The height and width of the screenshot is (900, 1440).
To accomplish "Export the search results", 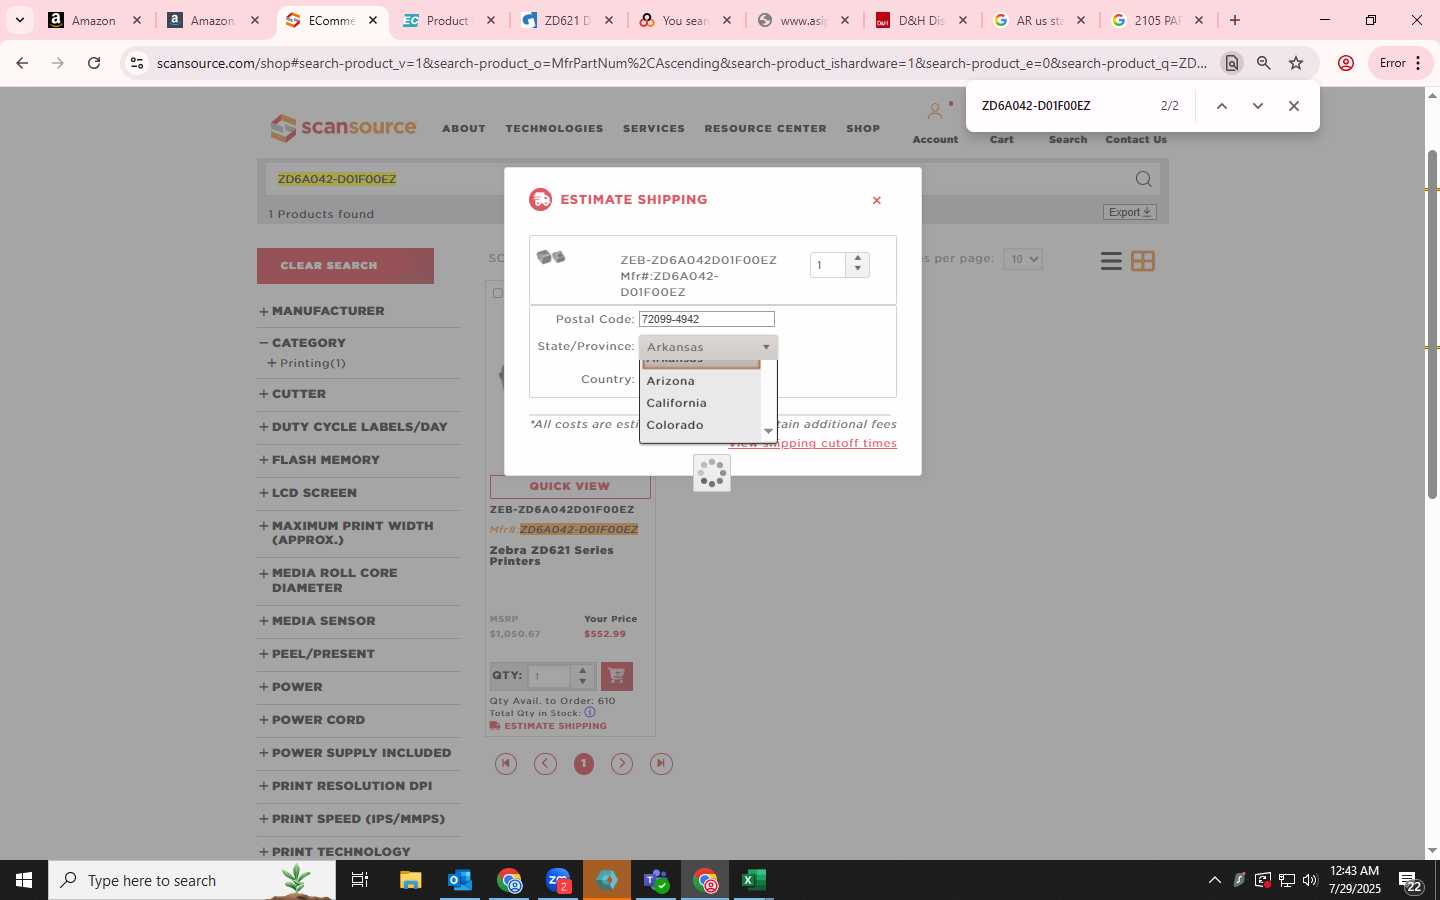I will 1130,212.
